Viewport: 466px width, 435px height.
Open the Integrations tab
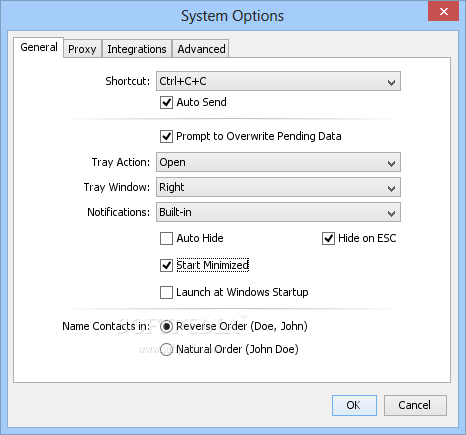(137, 49)
